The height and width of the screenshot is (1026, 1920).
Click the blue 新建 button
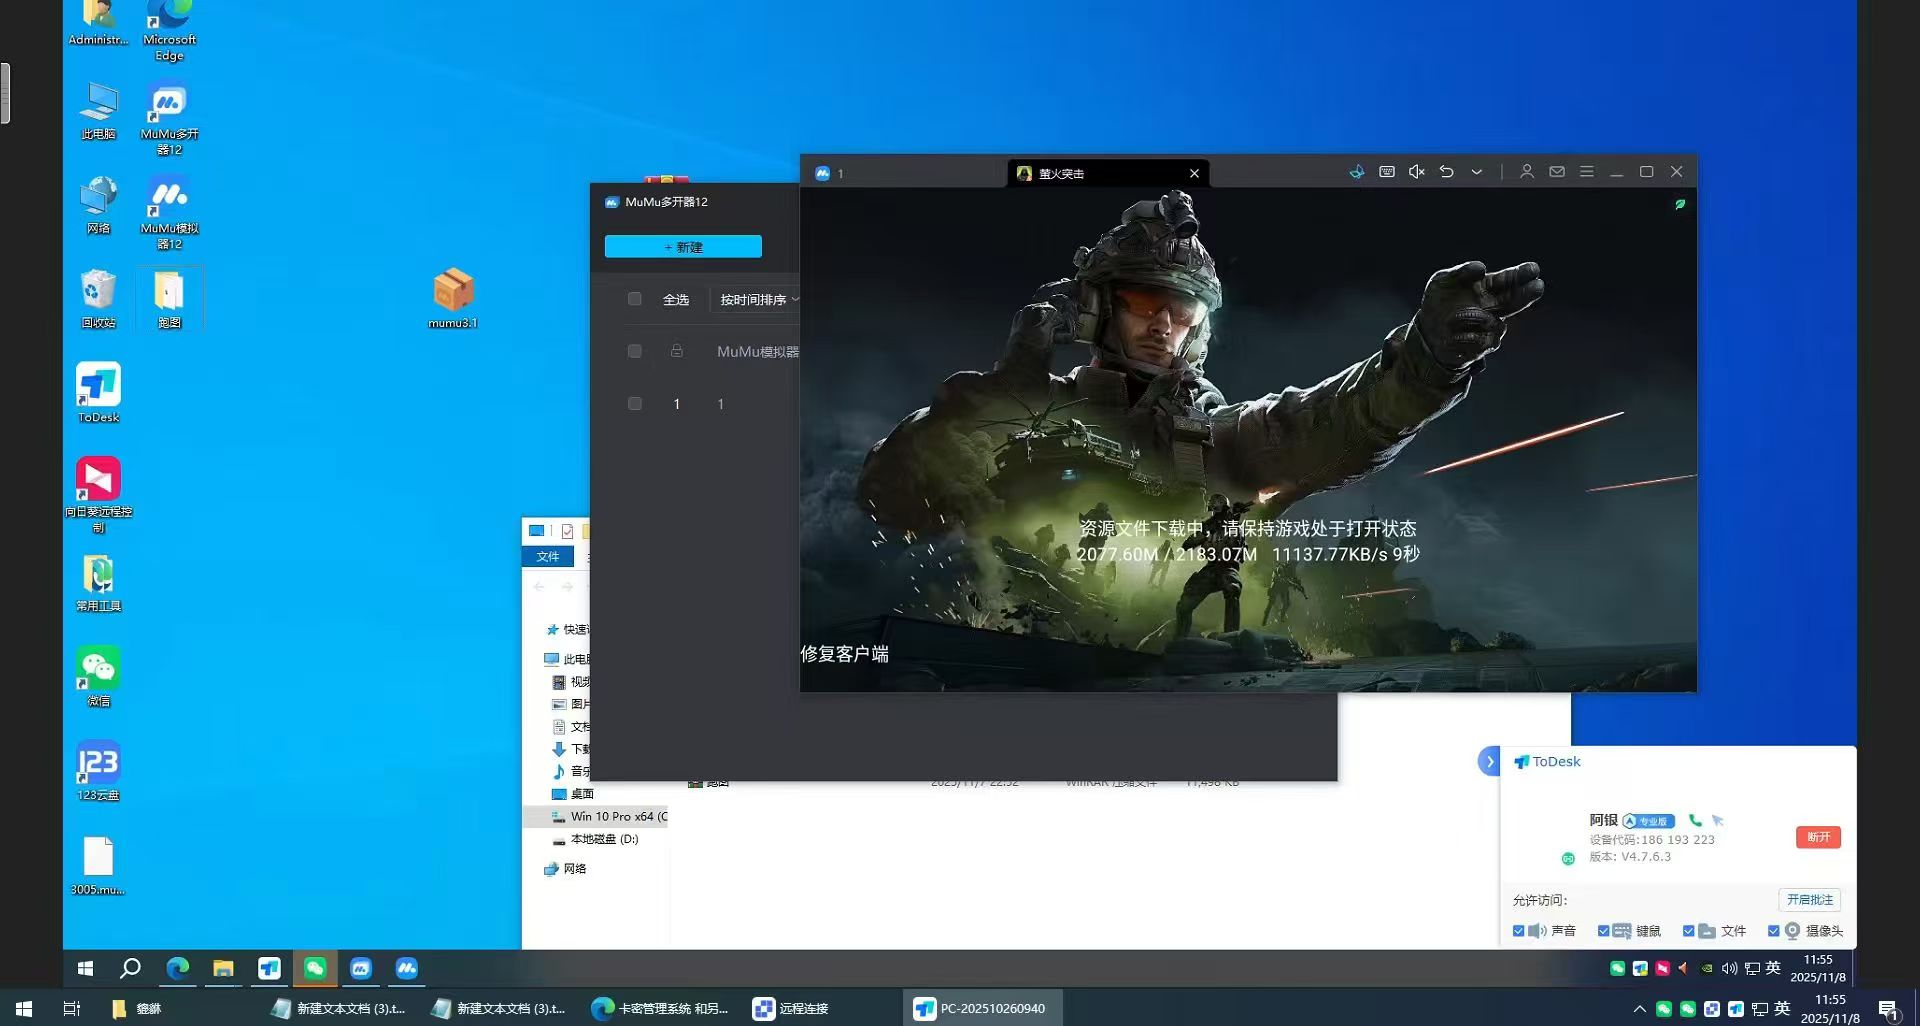tap(683, 247)
